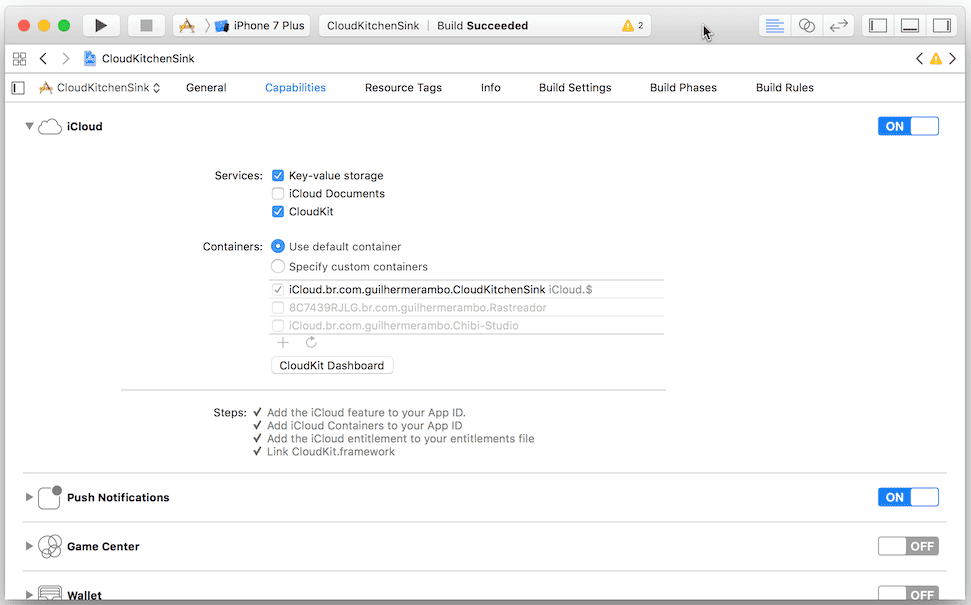Turn off the iCloud capability switch
Image resolution: width=971 pixels, height=605 pixels.
tap(908, 126)
